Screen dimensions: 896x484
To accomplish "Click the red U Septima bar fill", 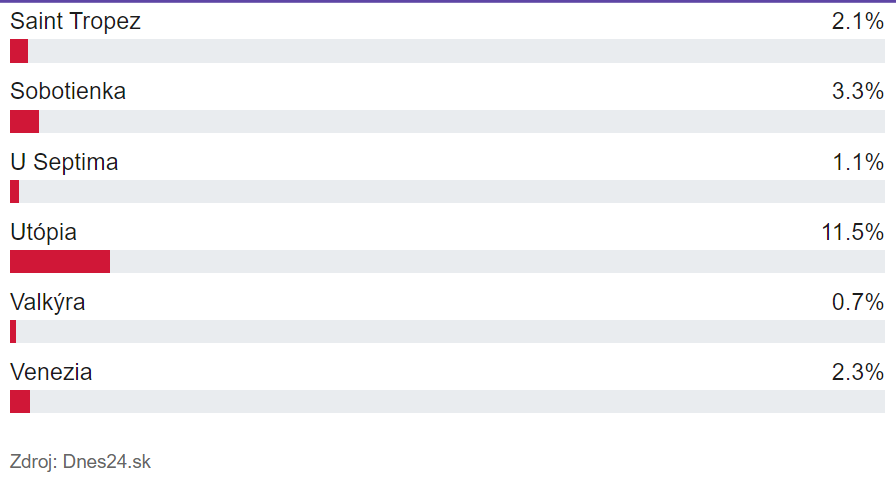I will pos(14,192).
